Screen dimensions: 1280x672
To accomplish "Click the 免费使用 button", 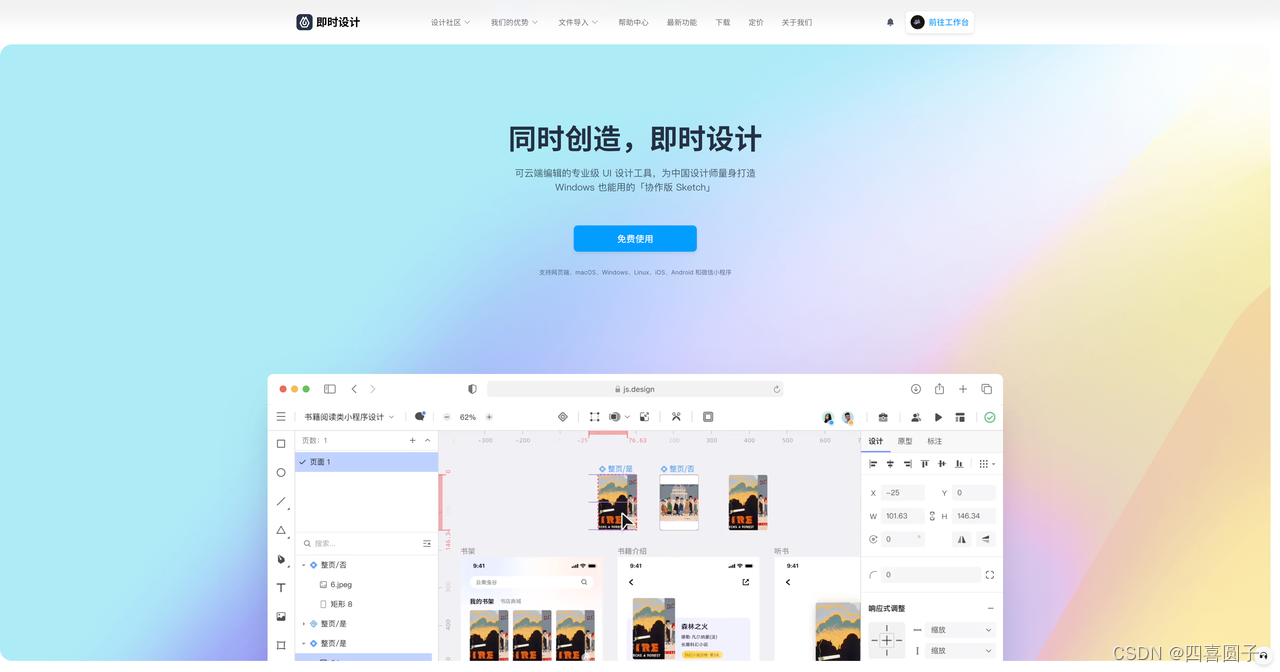I will pos(635,238).
